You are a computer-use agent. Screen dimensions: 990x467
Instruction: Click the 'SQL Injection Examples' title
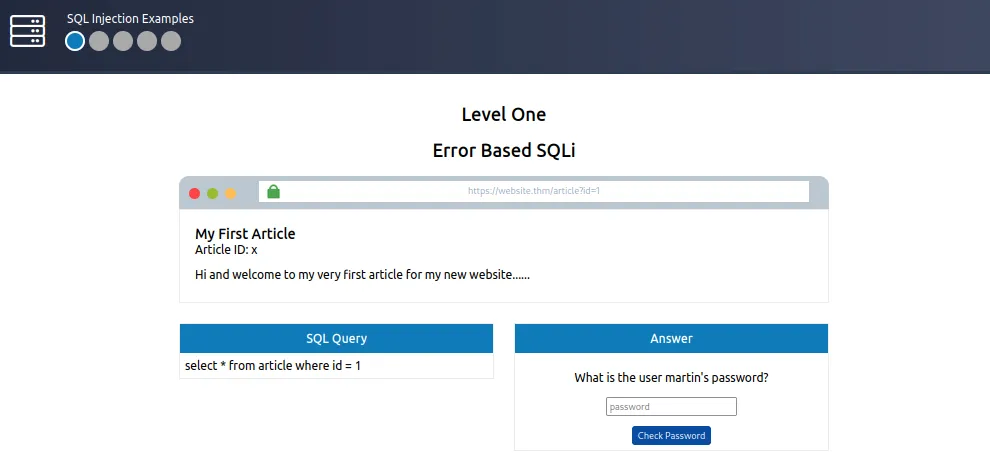[x=130, y=19]
